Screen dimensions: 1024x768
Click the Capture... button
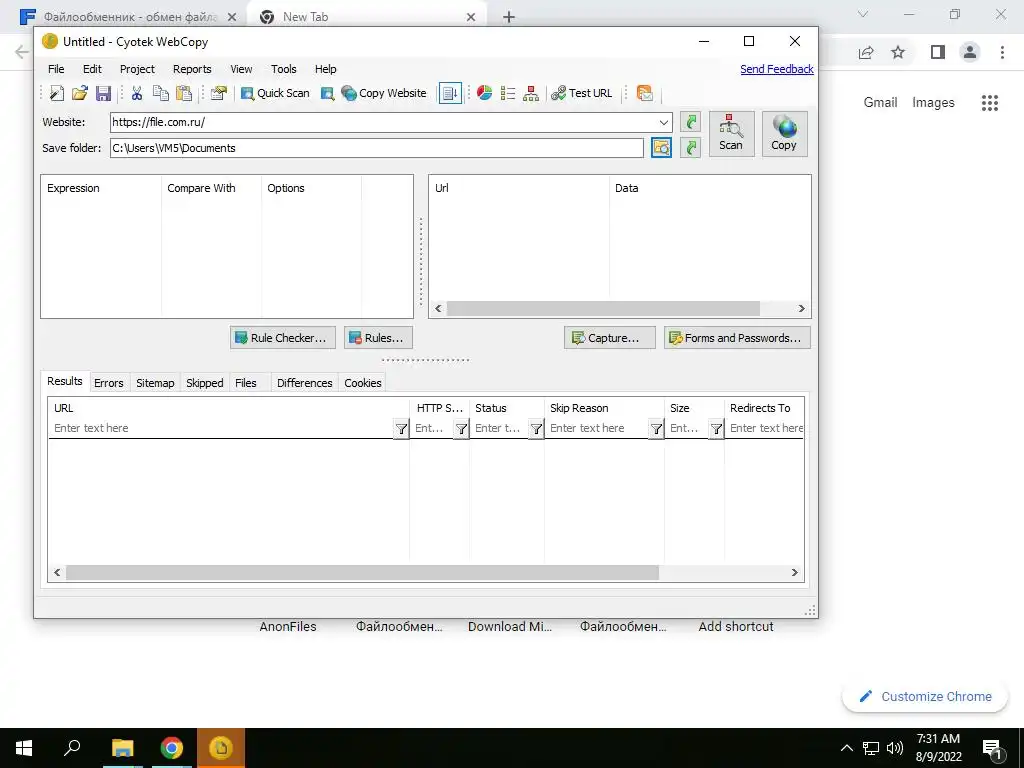point(609,338)
